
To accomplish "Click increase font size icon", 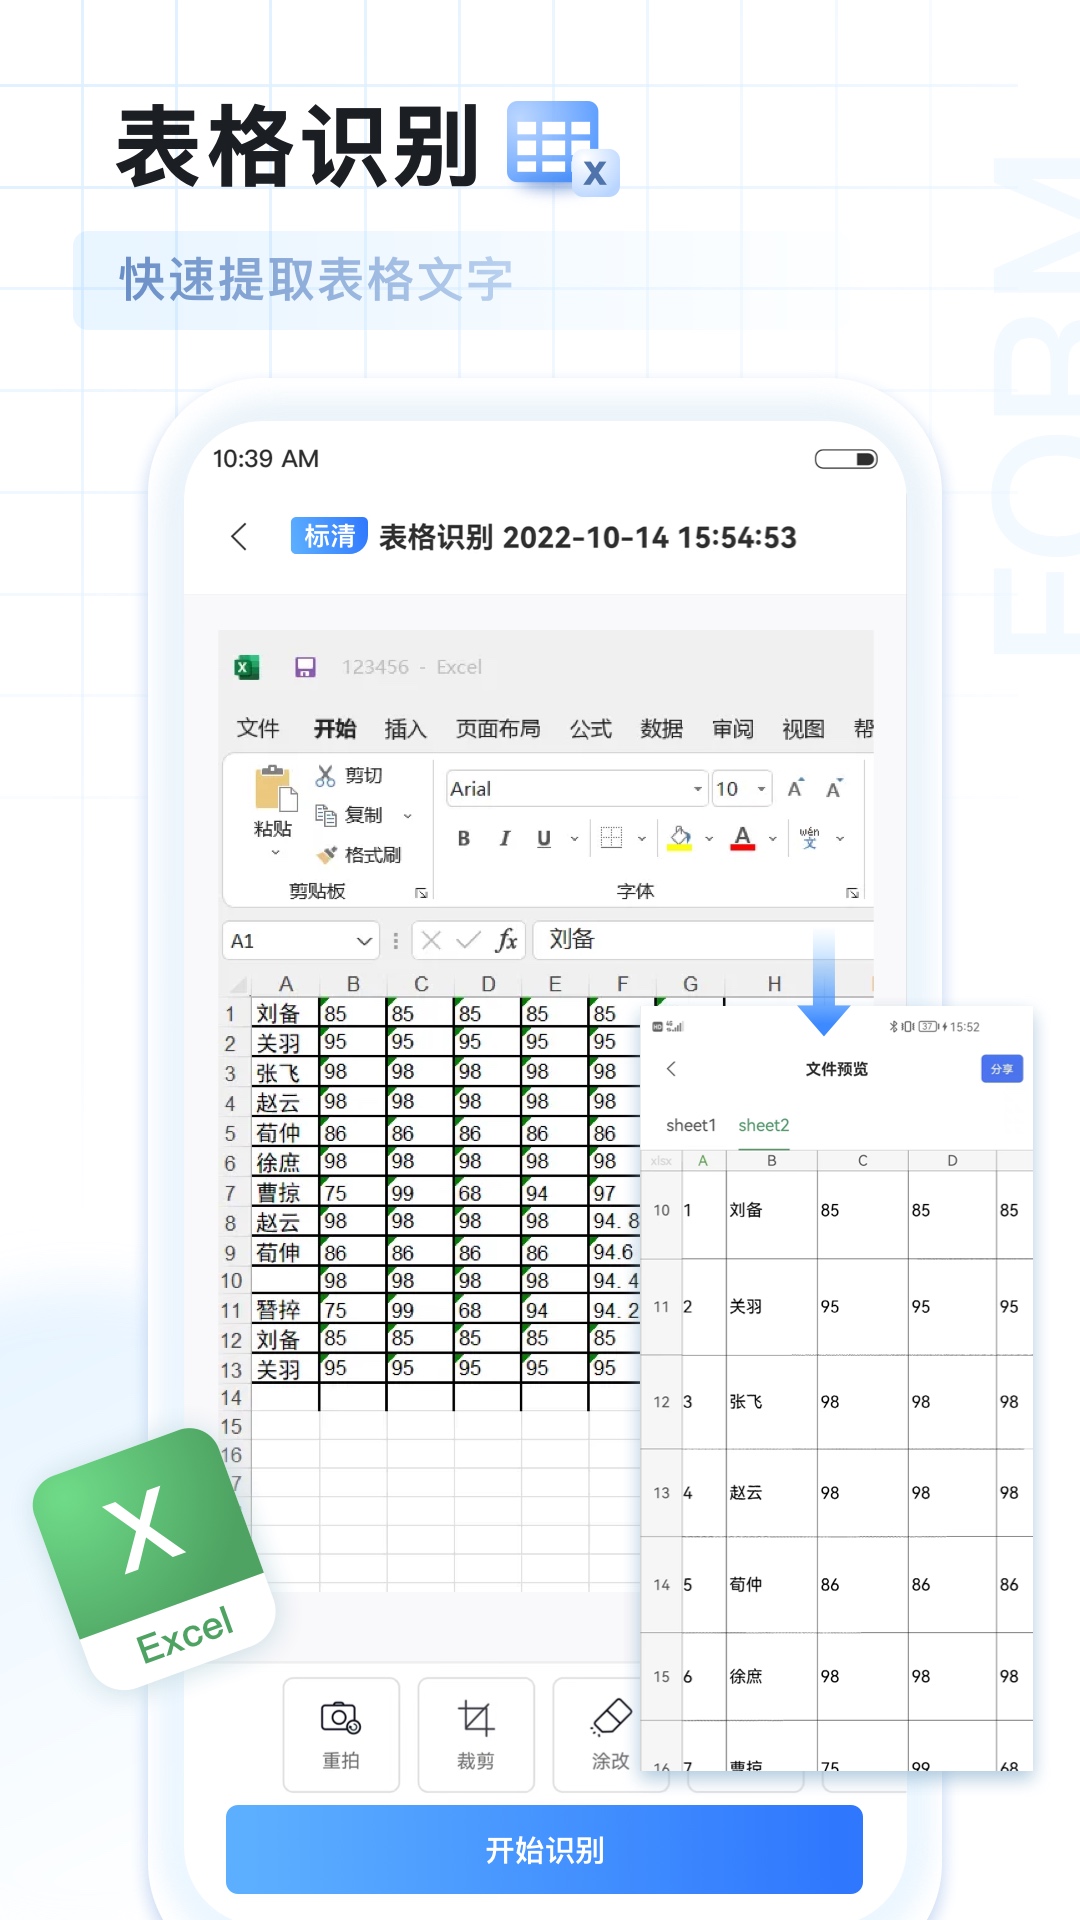I will [x=796, y=789].
